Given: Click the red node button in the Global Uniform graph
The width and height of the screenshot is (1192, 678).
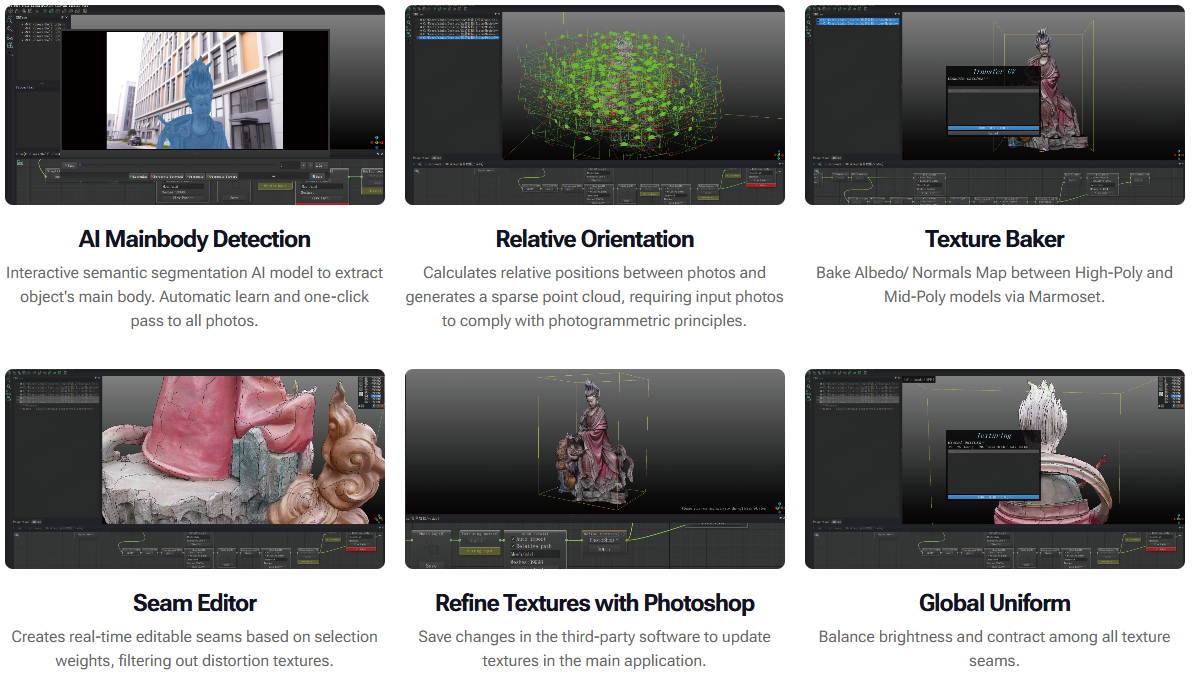Looking at the screenshot, I should (x=1160, y=548).
